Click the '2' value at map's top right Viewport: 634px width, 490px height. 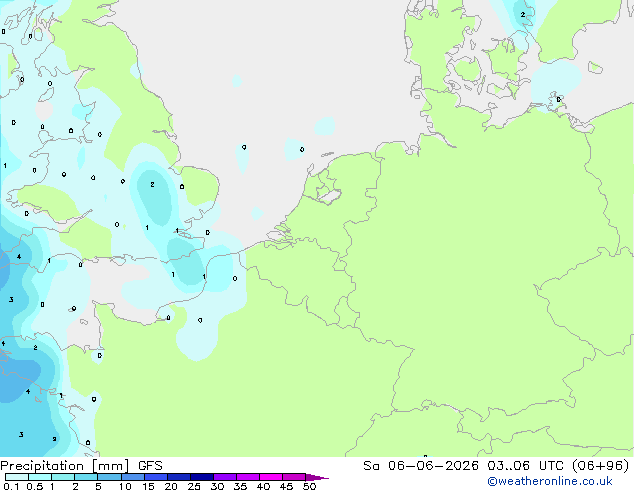523,15
